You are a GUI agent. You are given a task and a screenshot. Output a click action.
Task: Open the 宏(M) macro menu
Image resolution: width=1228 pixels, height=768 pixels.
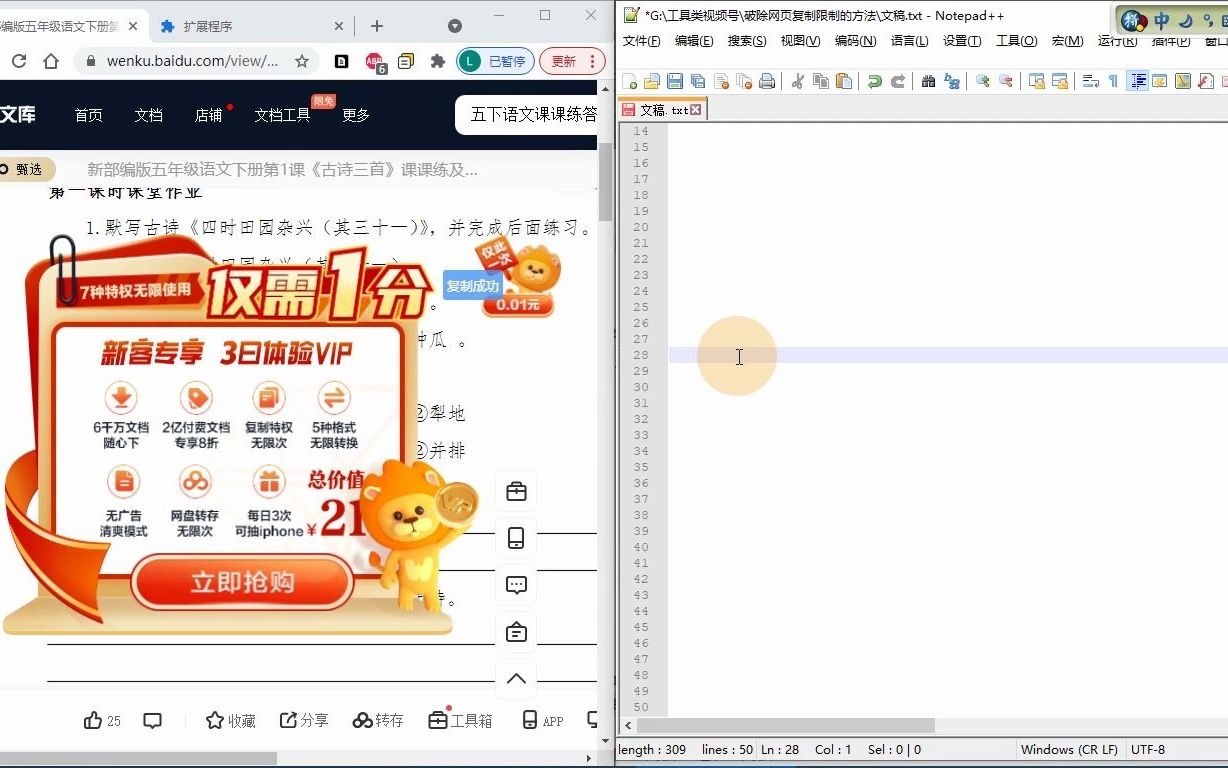1067,41
